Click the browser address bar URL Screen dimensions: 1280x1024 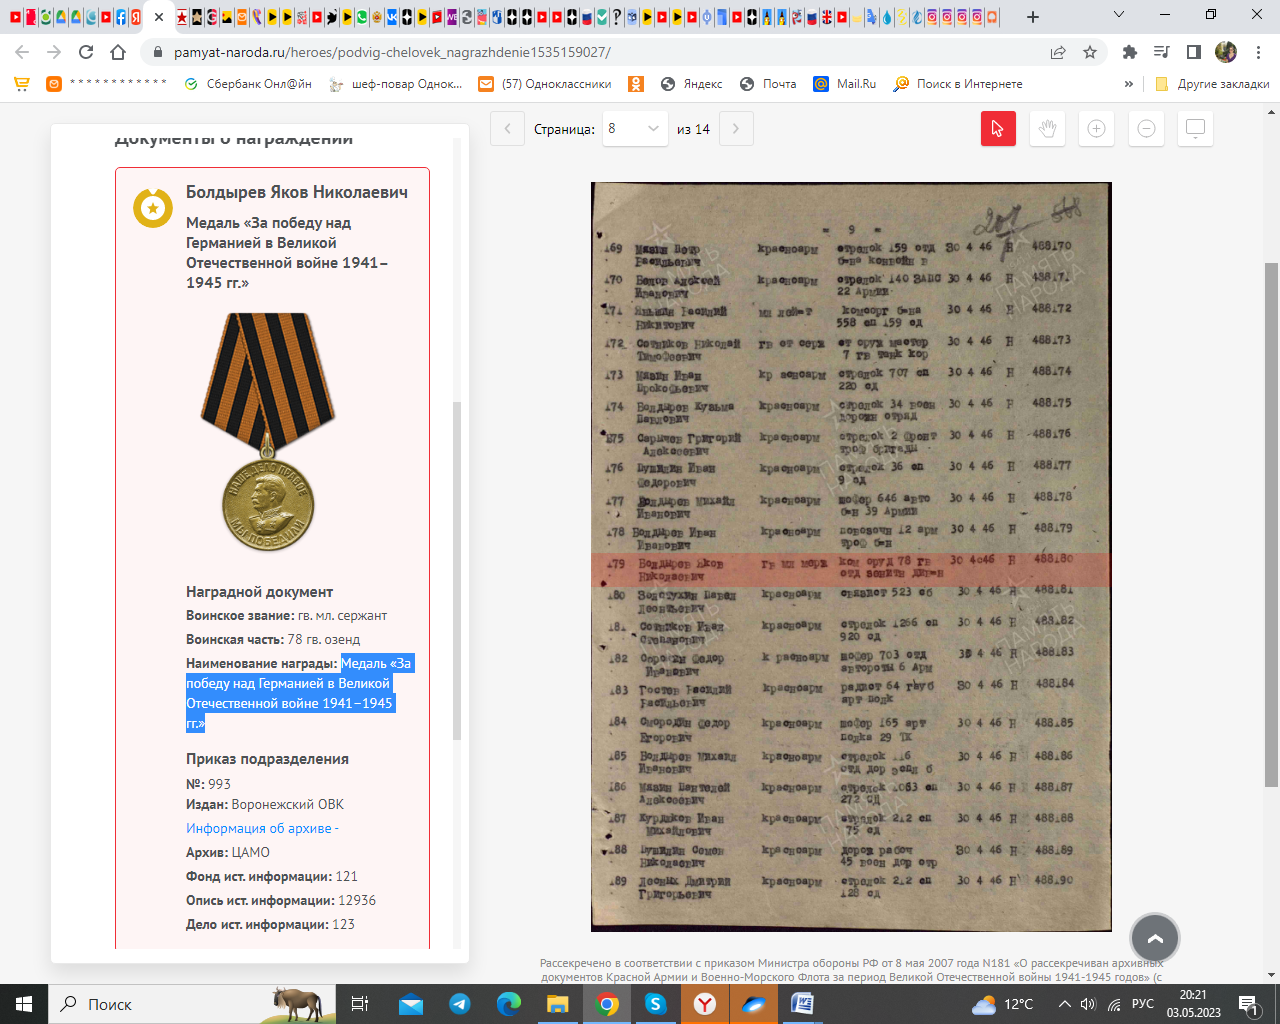[x=392, y=52]
